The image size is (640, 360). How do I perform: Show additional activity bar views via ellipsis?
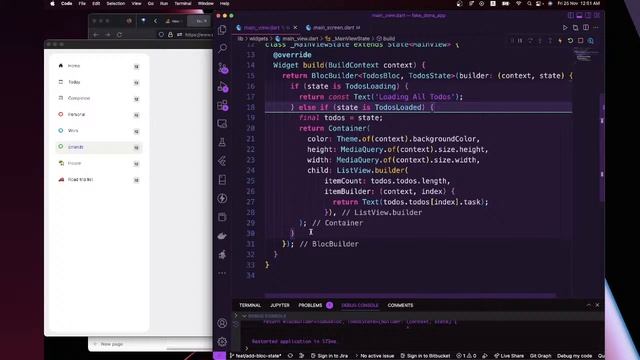click(x=222, y=273)
